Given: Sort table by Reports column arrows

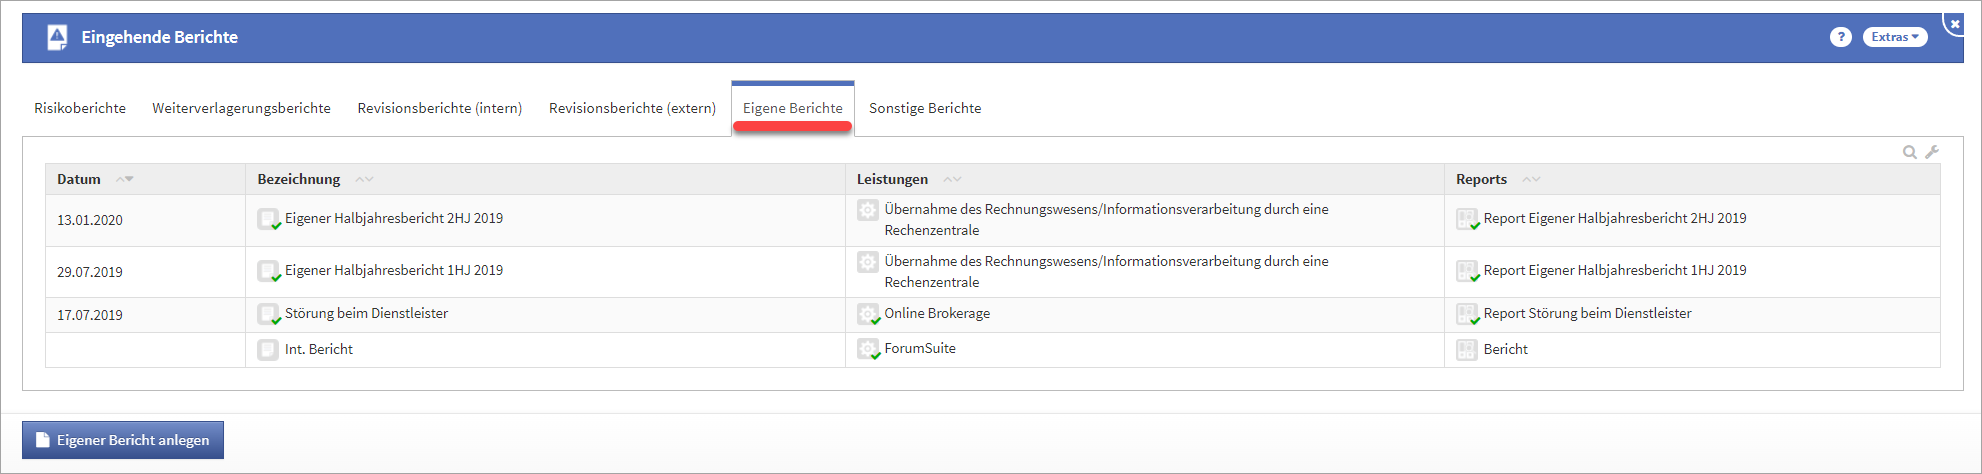Looking at the screenshot, I should point(1531,179).
